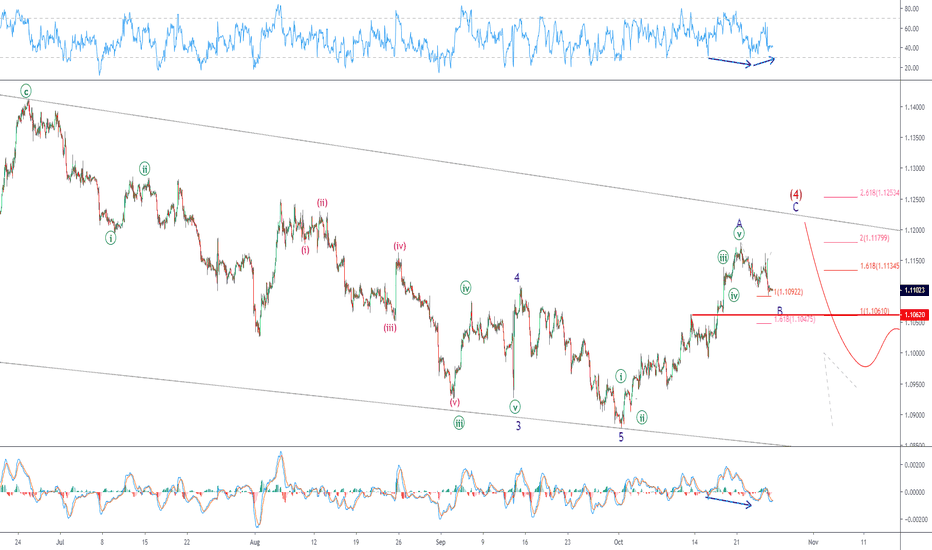
Task: Select the red (4) wave label
Action: click(796, 194)
